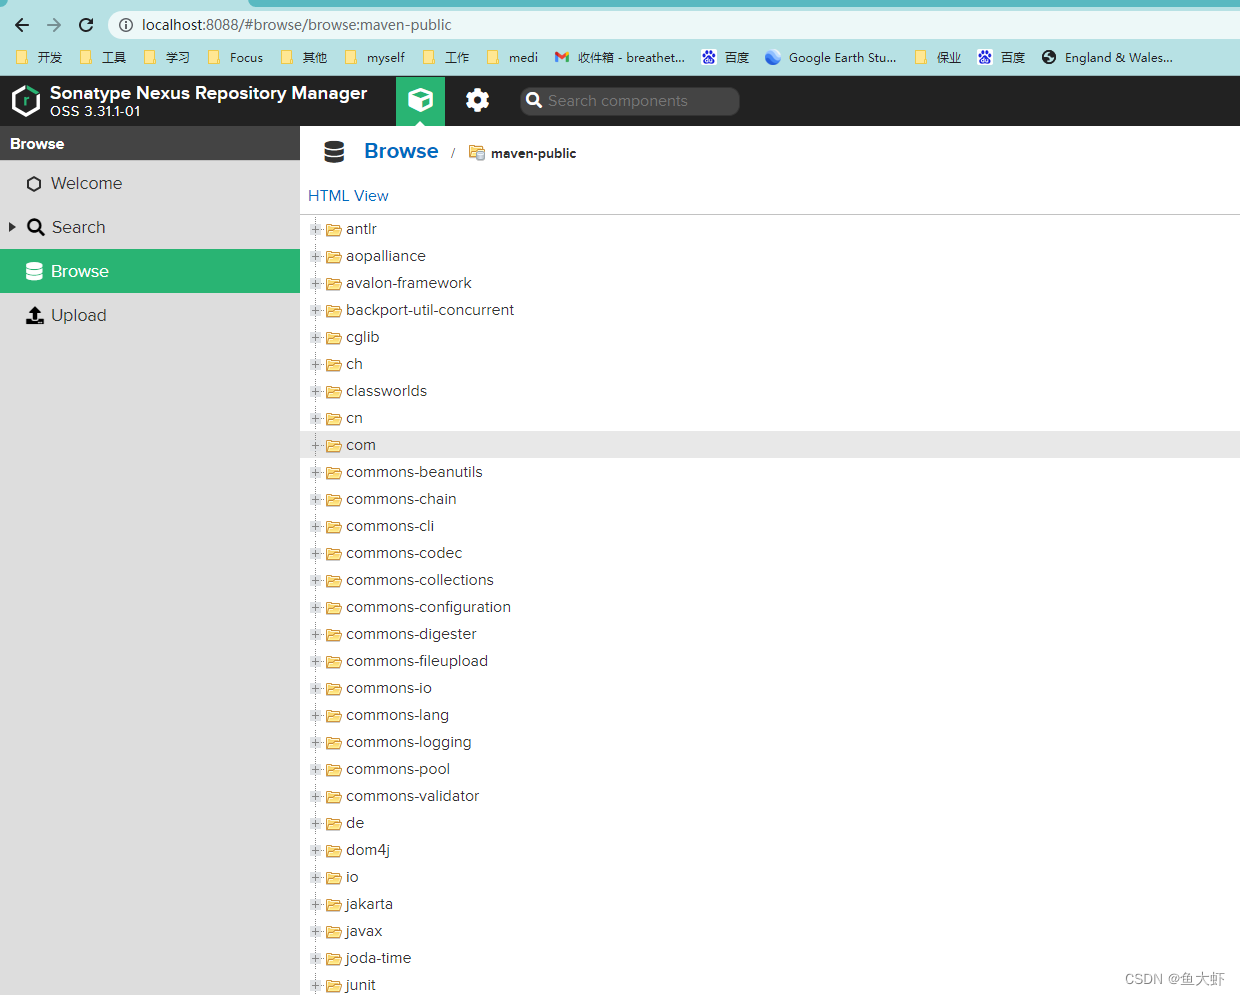Open the medi bookmark folder
This screenshot has width=1240, height=995.
[512, 58]
